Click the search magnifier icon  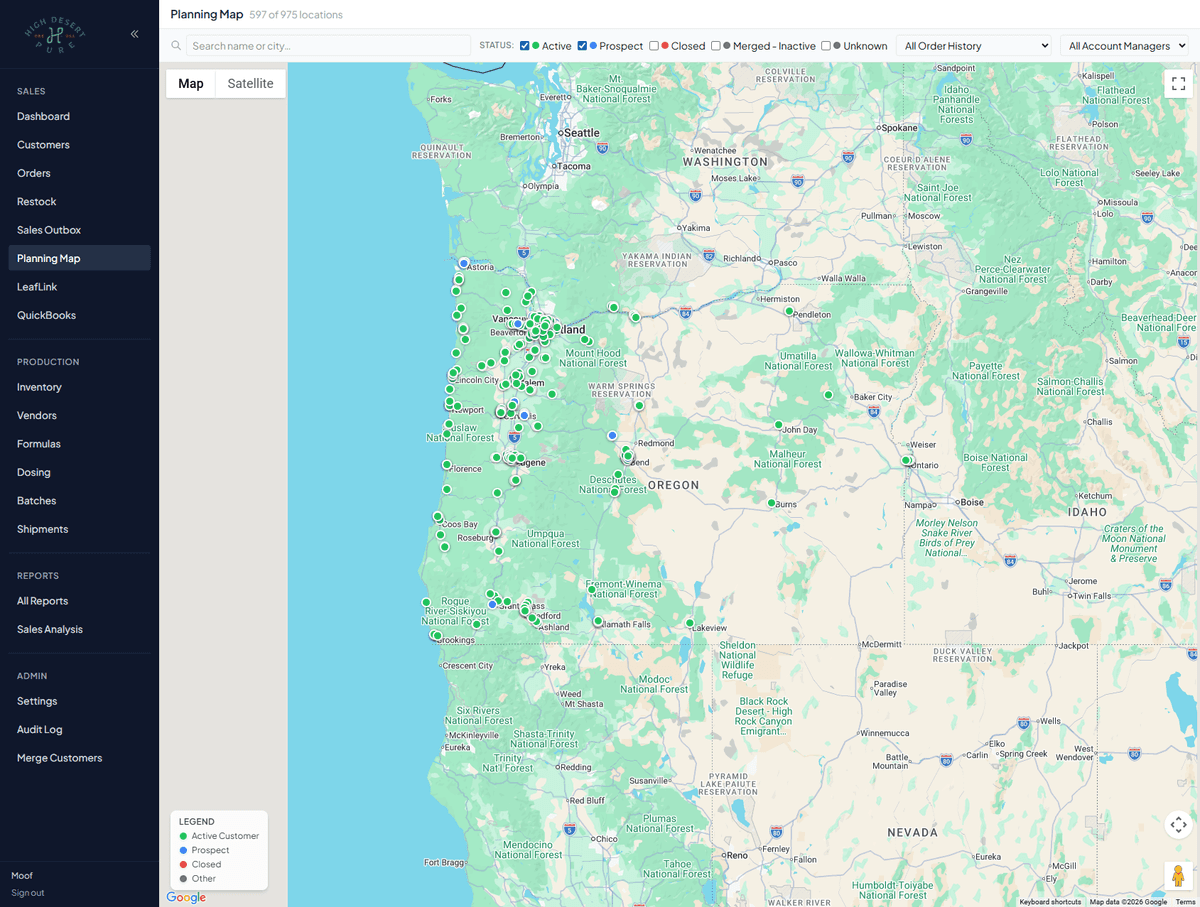click(174, 45)
